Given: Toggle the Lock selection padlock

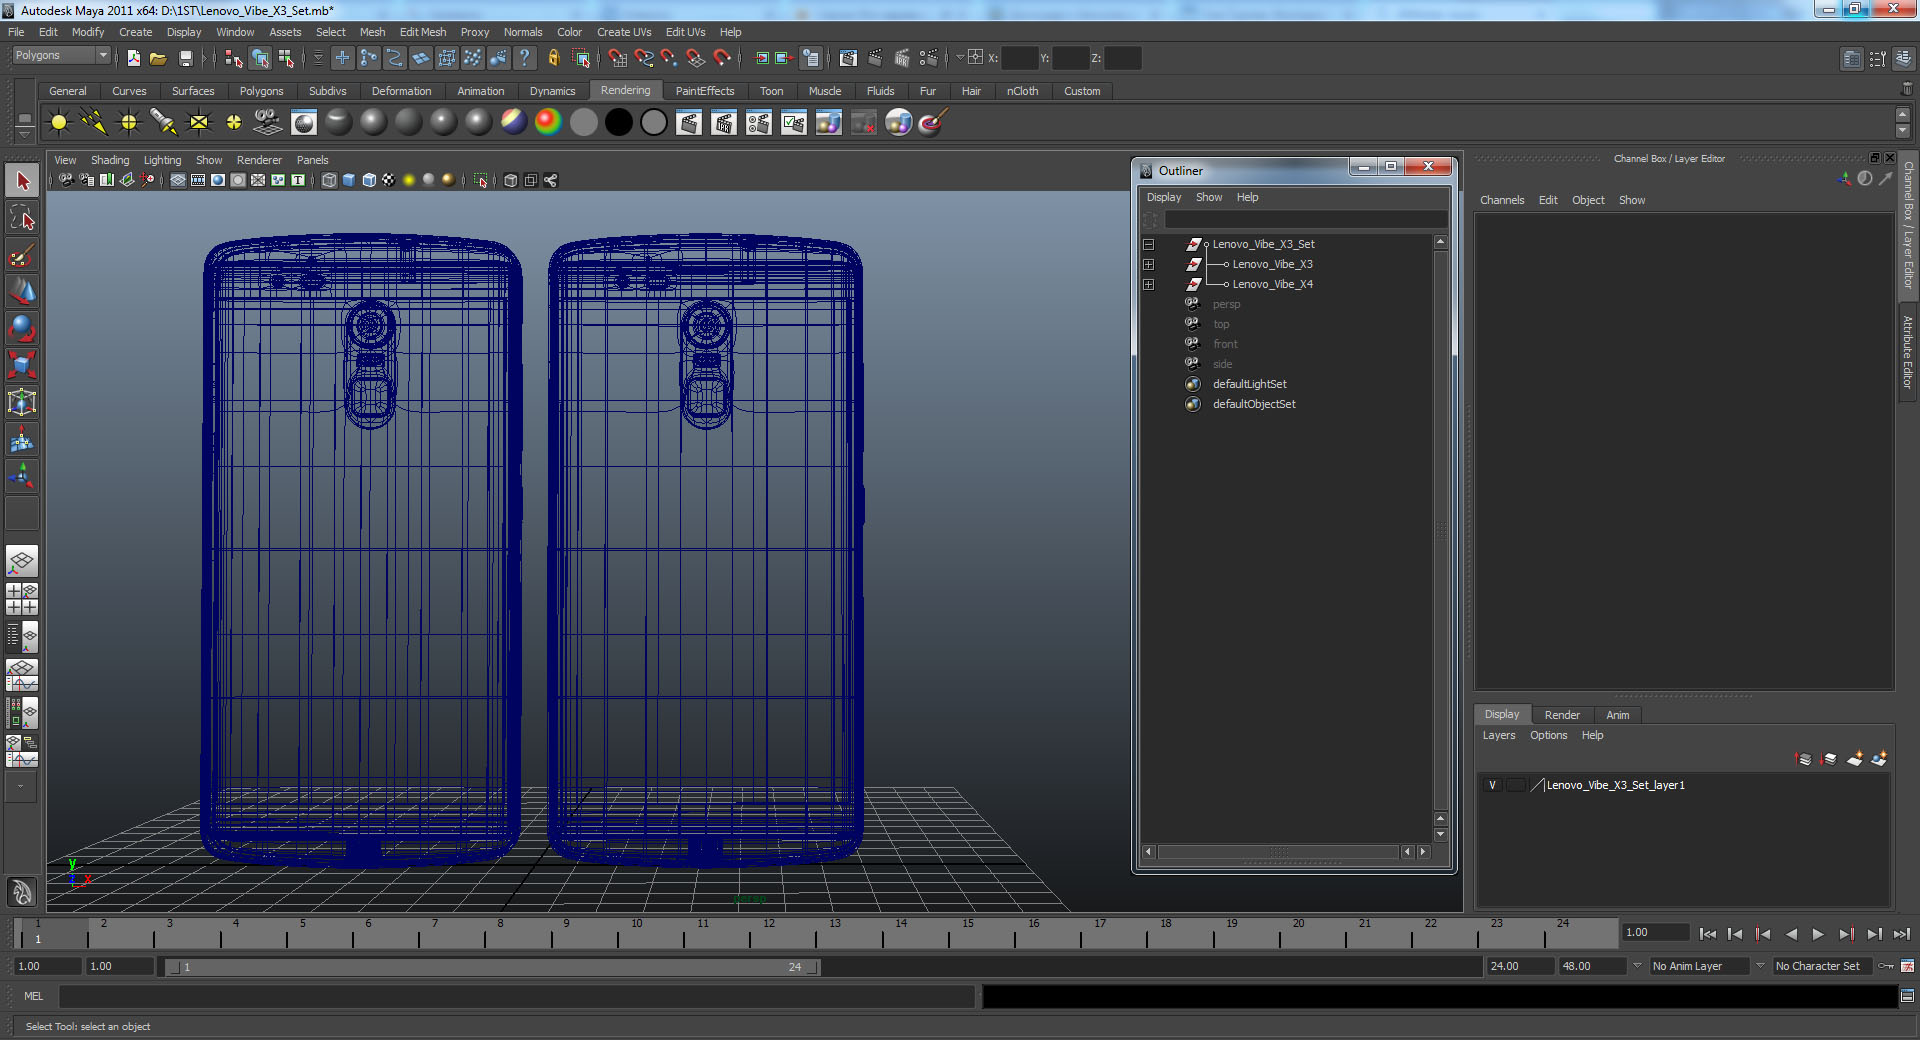Looking at the screenshot, I should (x=553, y=58).
